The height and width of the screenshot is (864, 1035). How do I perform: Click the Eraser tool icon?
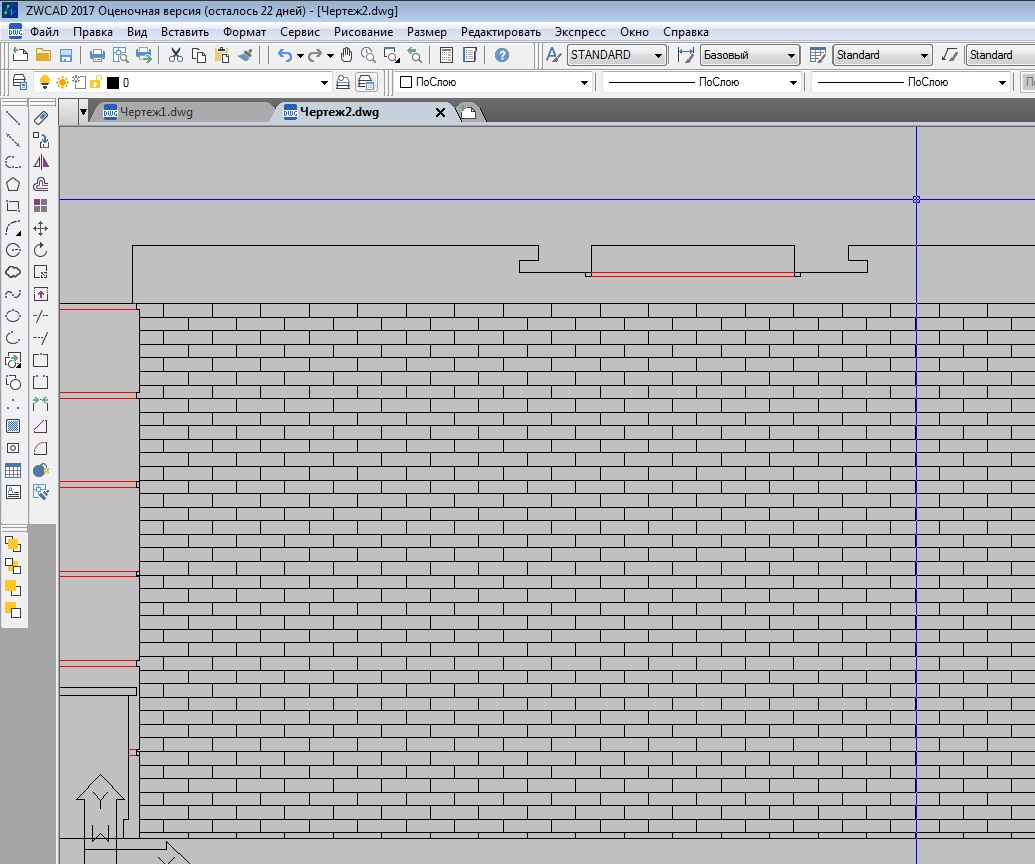click(x=41, y=118)
